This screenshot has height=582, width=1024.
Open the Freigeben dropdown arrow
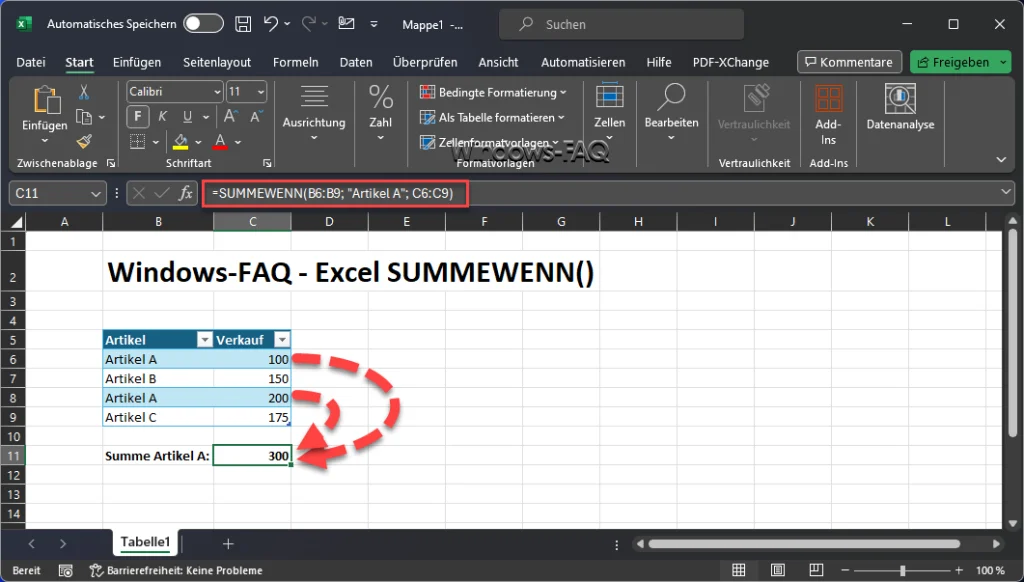[x=1003, y=62]
